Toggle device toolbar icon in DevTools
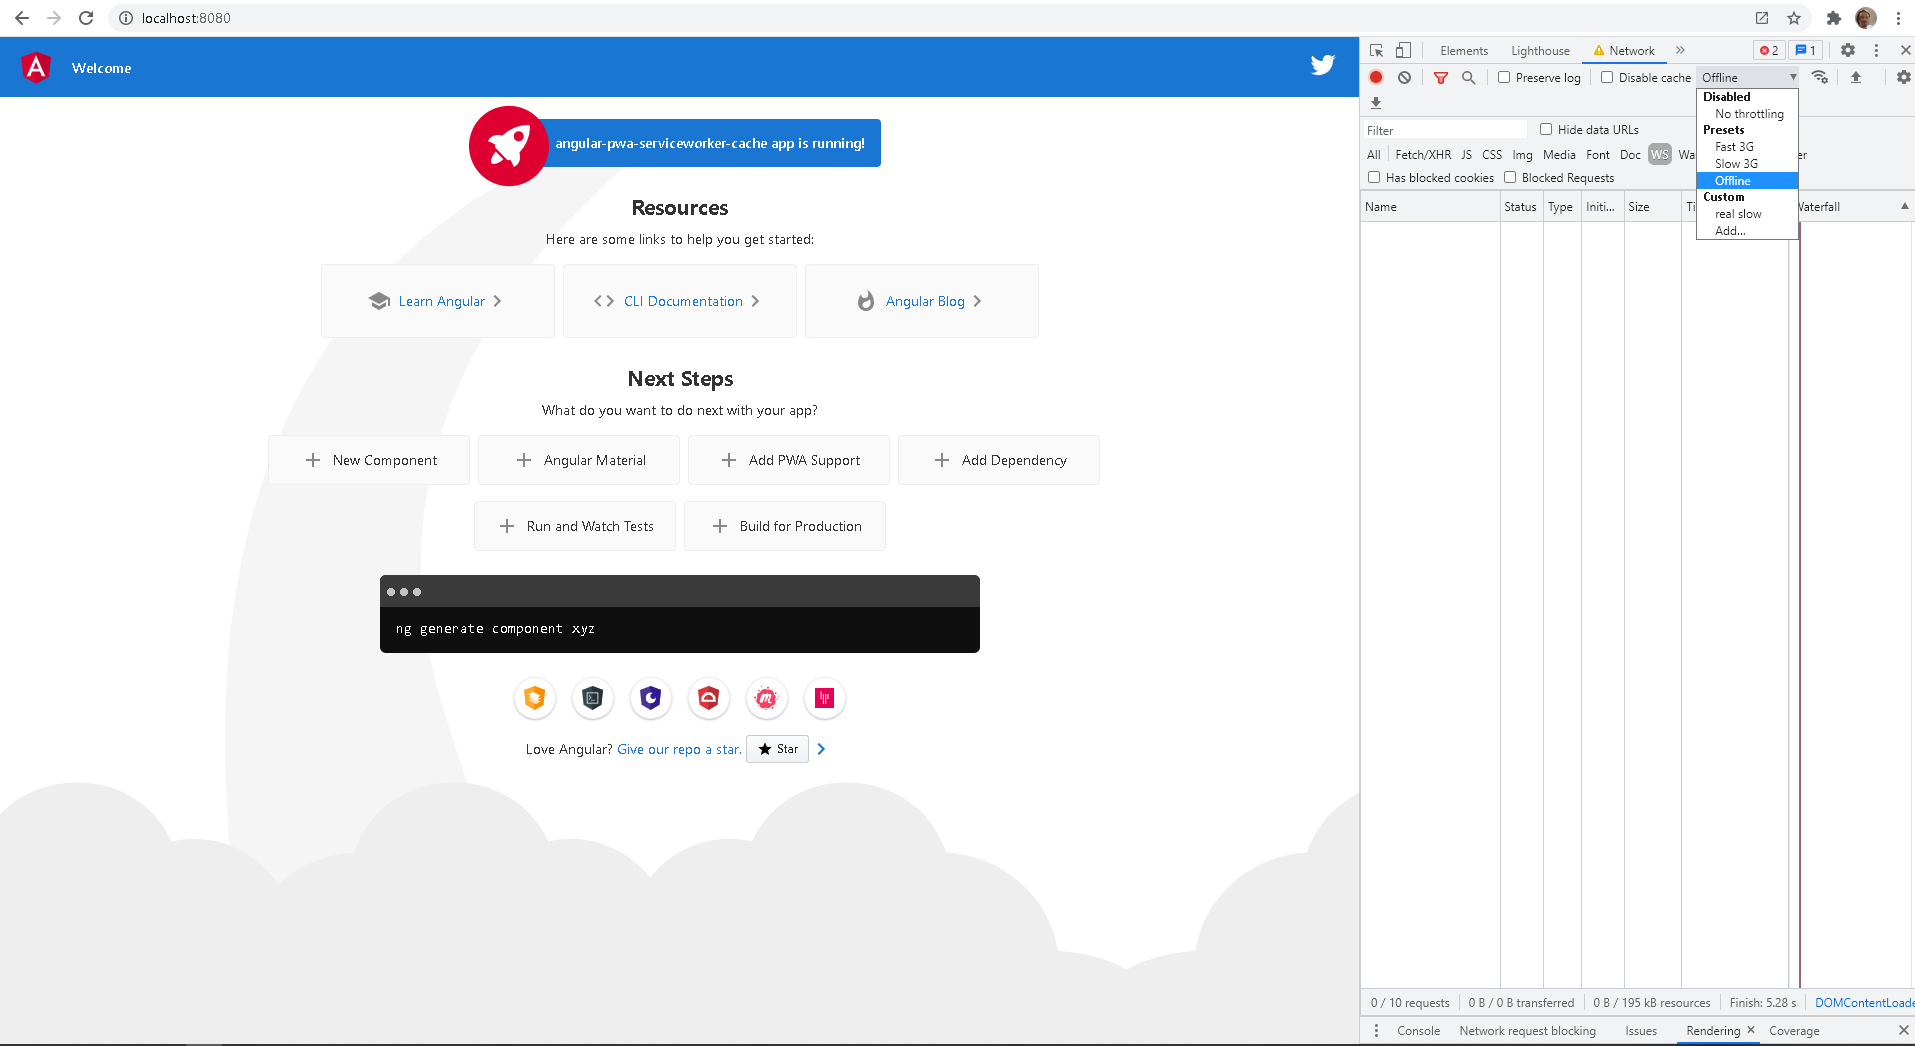The width and height of the screenshot is (1915, 1046). 1403,50
